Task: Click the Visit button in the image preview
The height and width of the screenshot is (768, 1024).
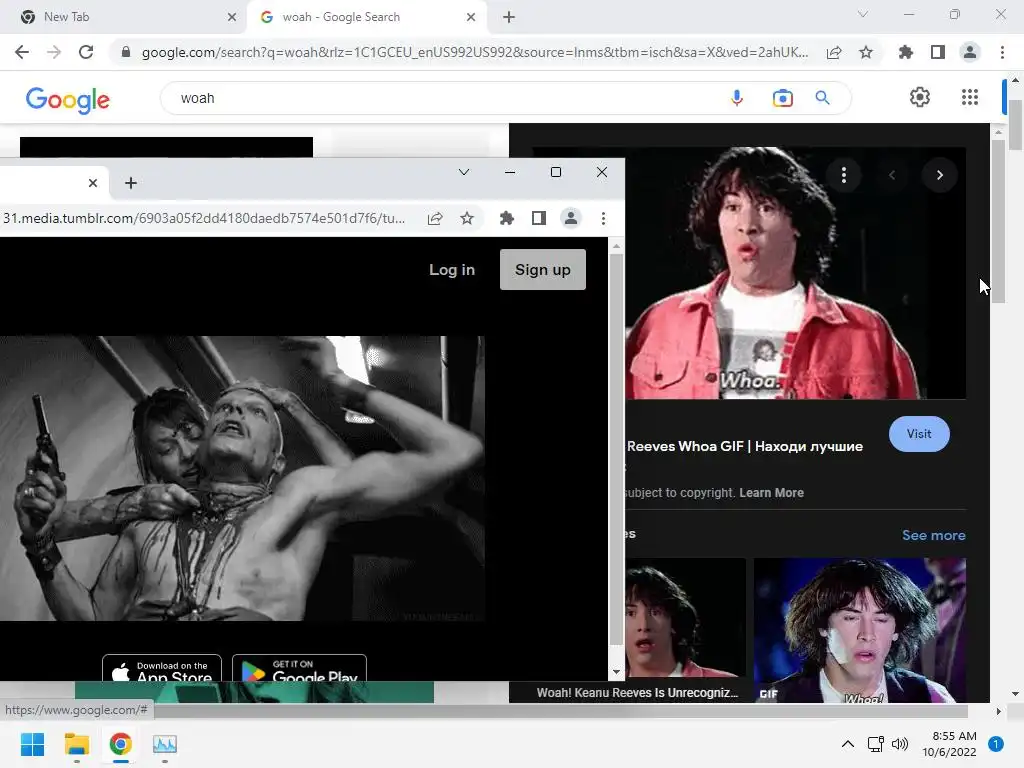Action: (x=919, y=434)
